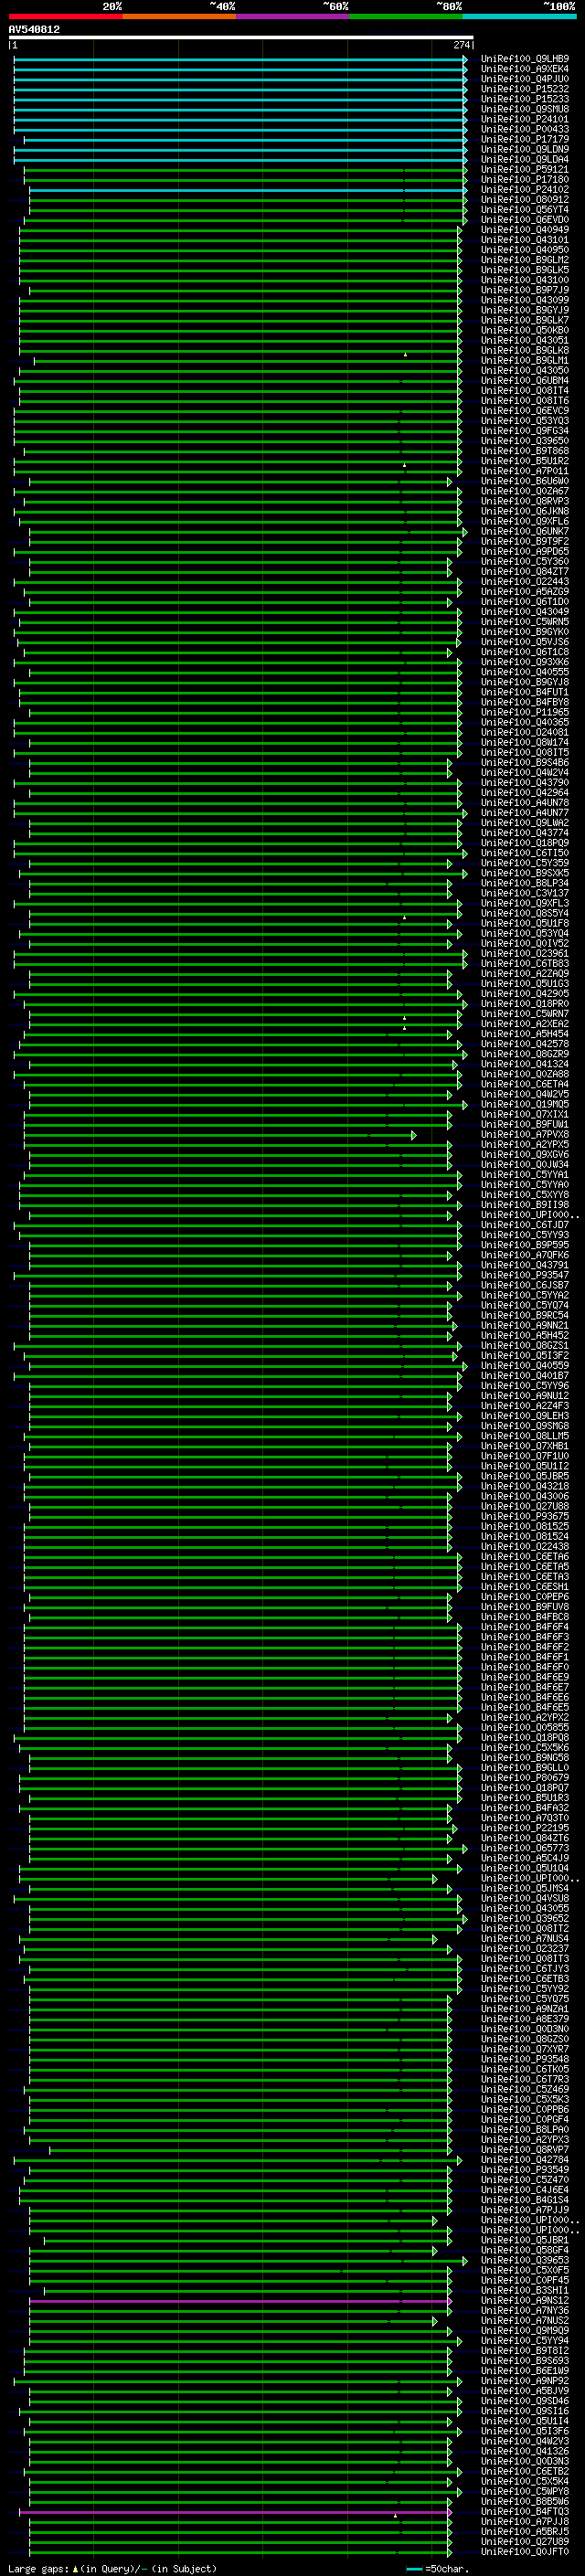Open the UniRef100_P15233 hit label

(x=525, y=99)
